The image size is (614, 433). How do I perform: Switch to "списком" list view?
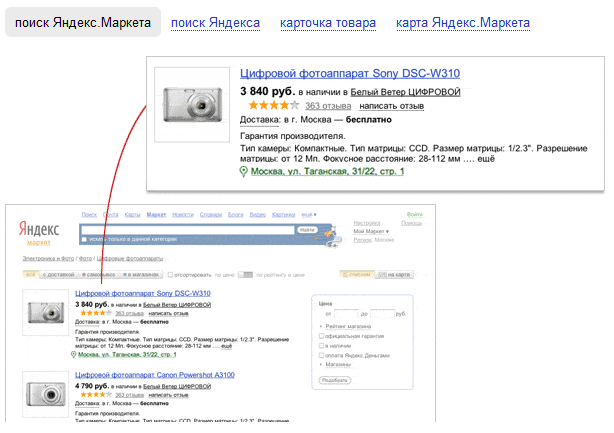[356, 274]
